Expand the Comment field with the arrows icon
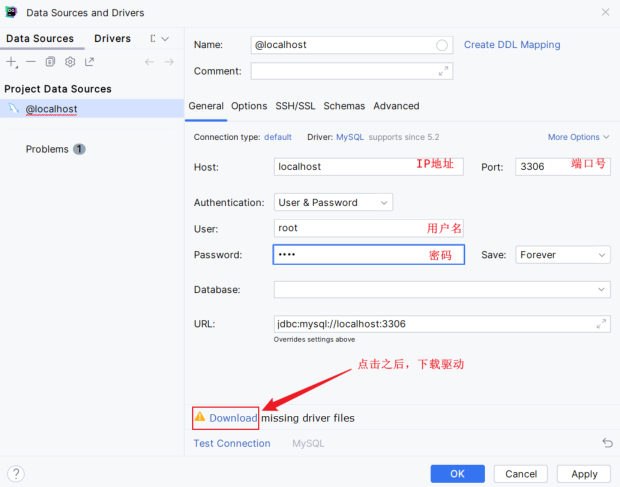This screenshot has width=620, height=487. pos(443,71)
